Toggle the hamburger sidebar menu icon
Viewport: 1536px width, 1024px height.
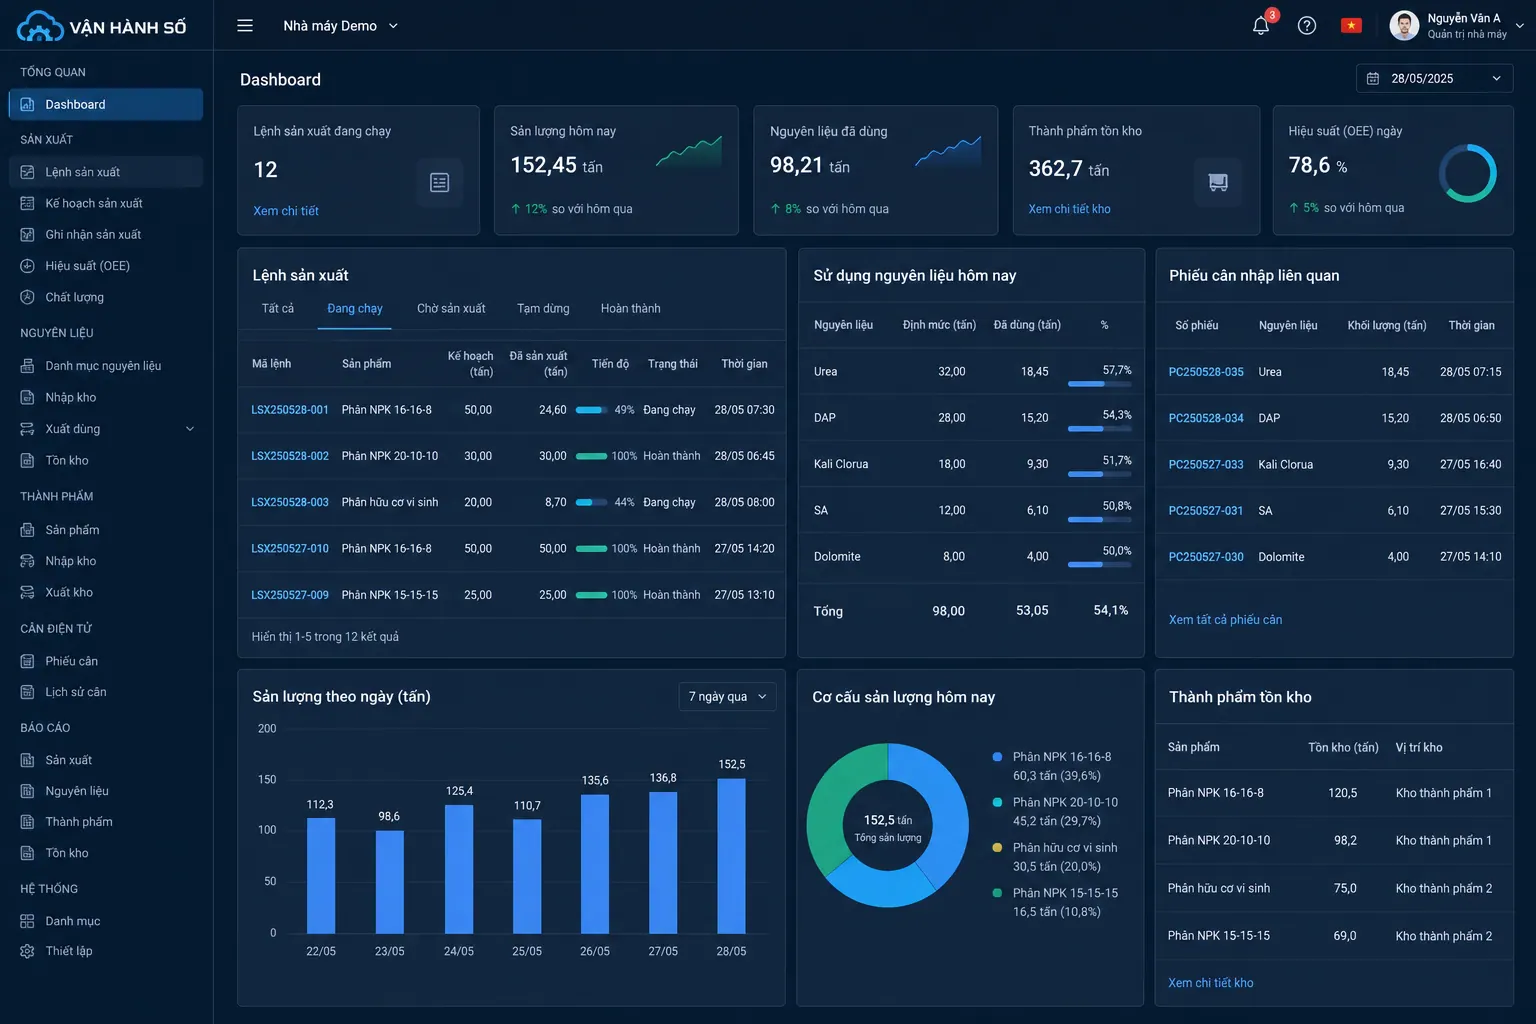pyautogui.click(x=245, y=26)
